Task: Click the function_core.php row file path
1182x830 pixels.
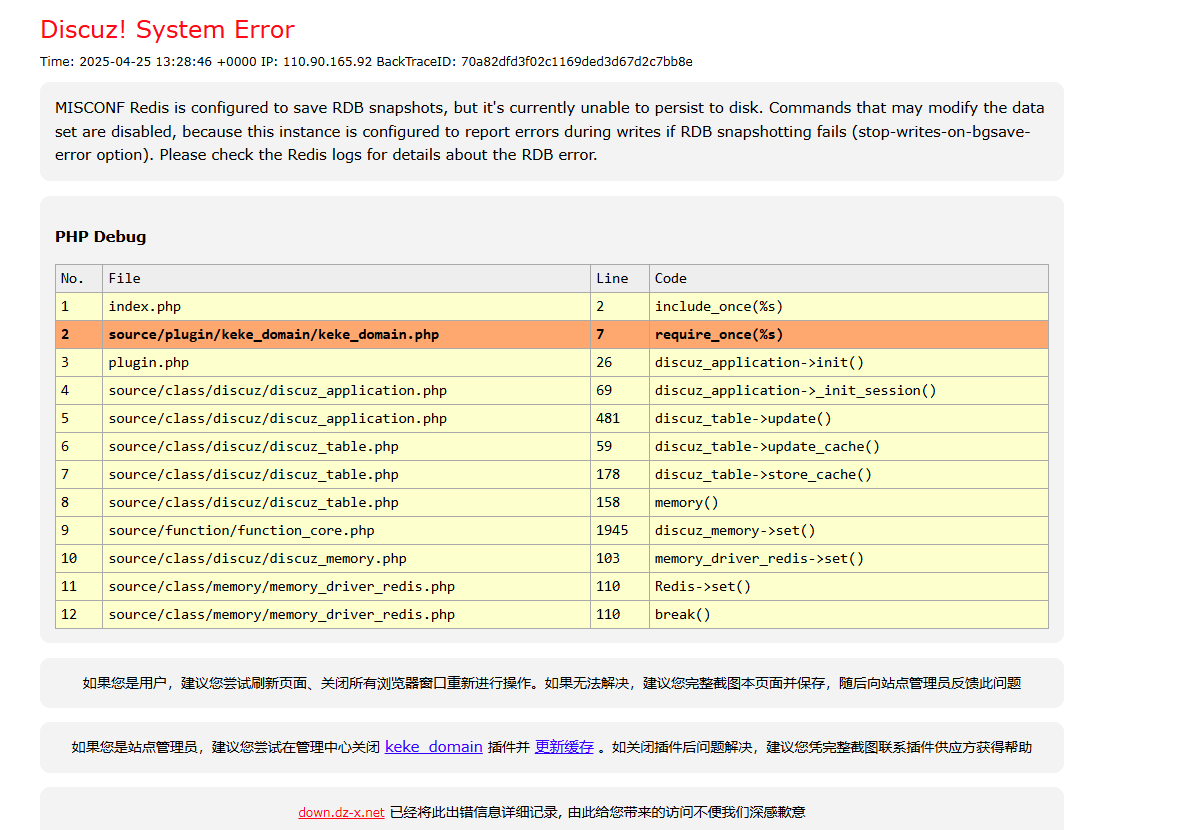Action: coord(241,531)
